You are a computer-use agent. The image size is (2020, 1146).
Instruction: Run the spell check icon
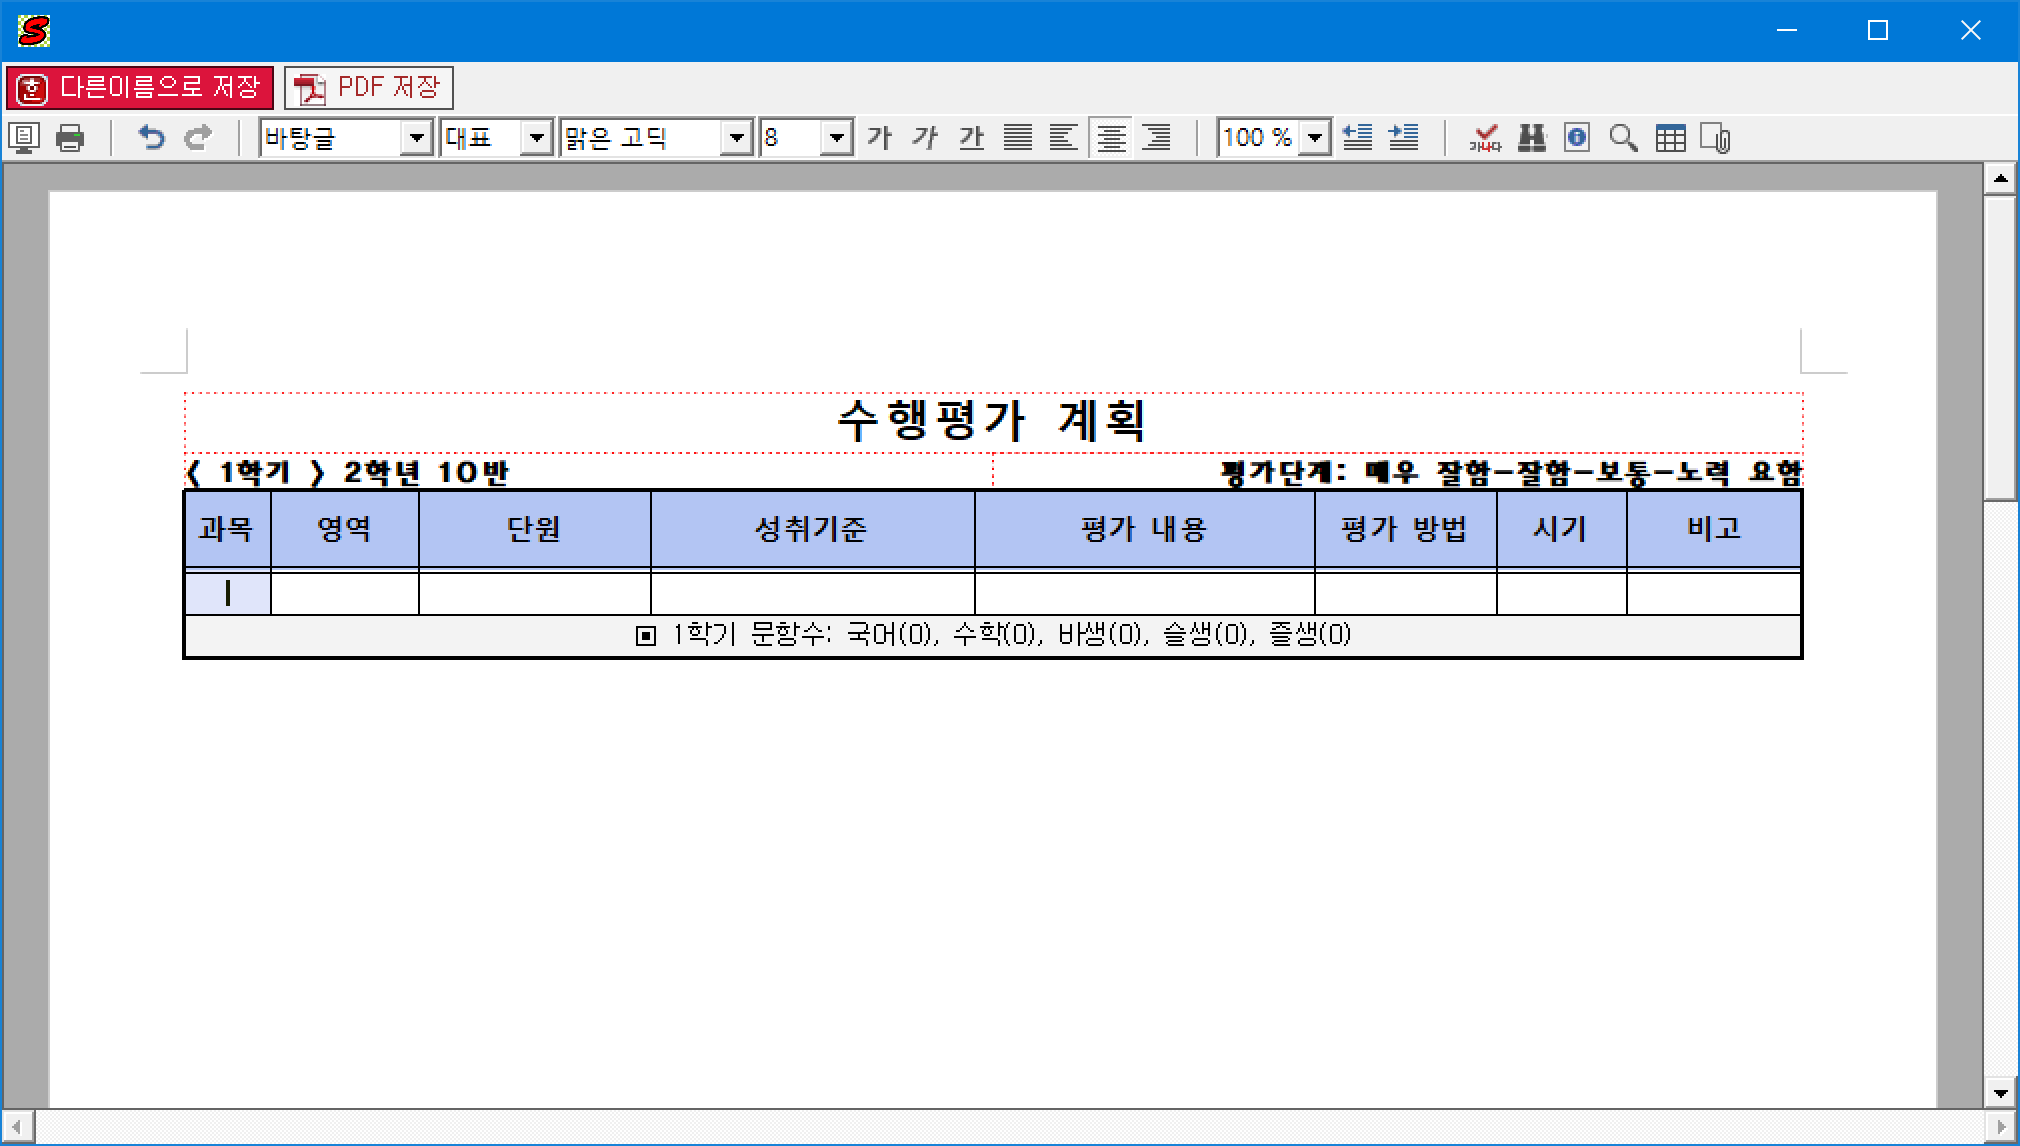pos(1485,138)
